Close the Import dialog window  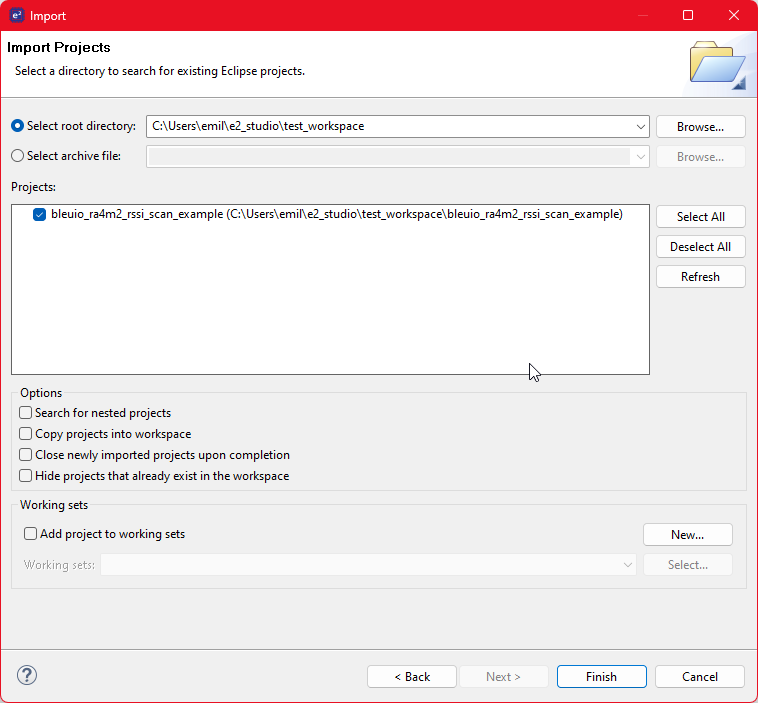point(734,16)
